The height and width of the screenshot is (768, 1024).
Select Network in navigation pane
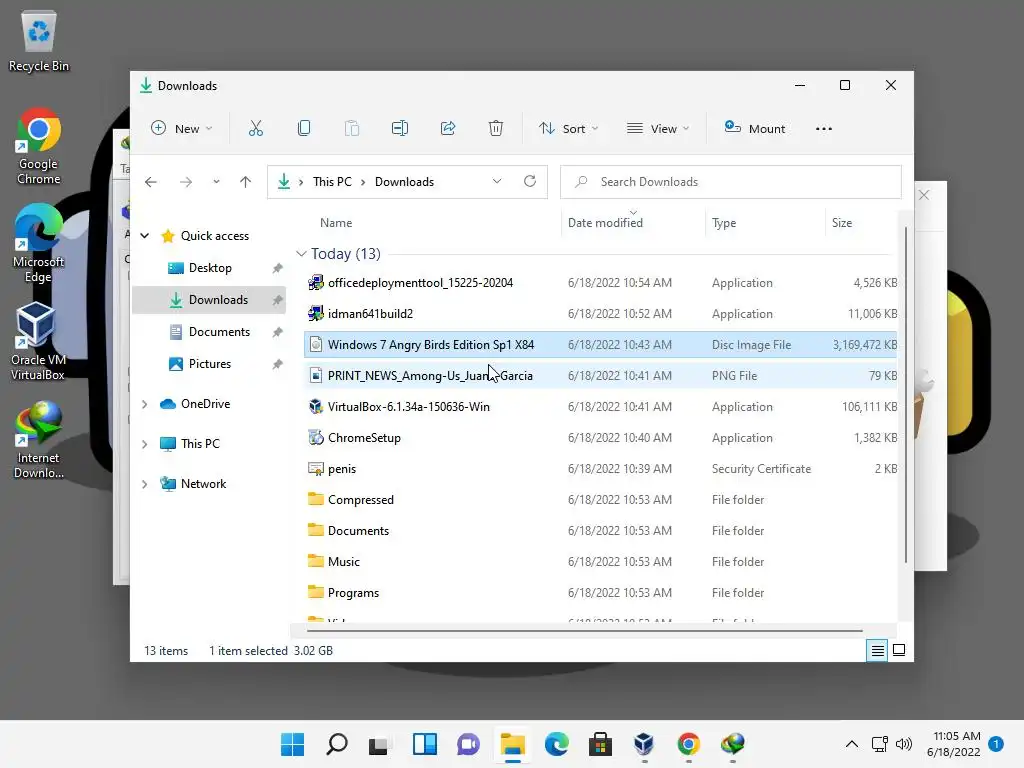click(x=203, y=483)
